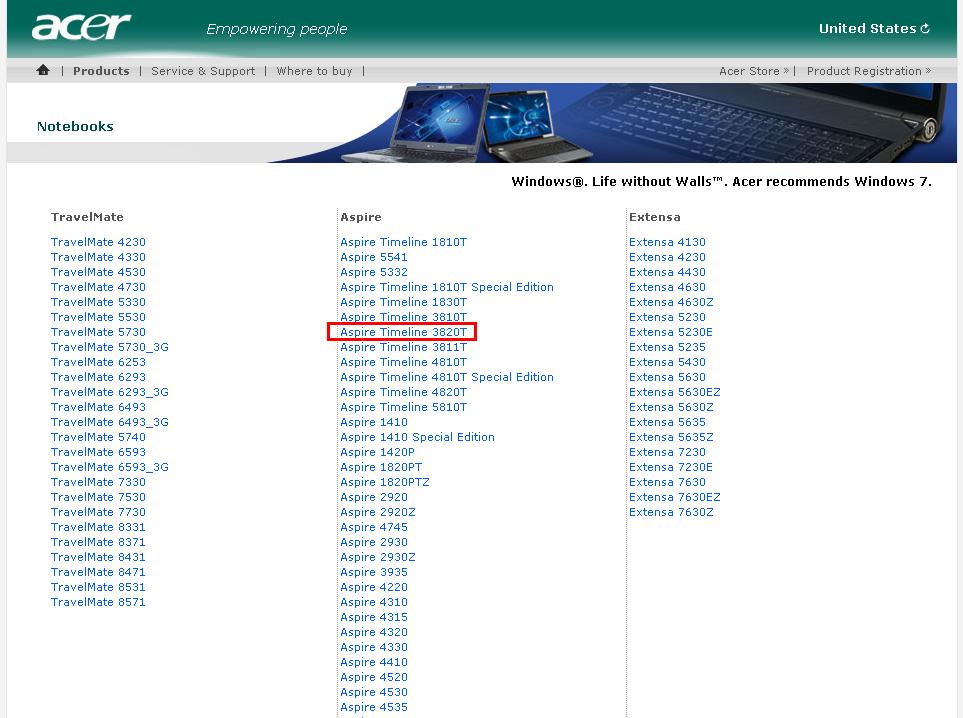Screen dimensions: 963x718
Task: Open Extensa 4130 page
Action: 668,242
